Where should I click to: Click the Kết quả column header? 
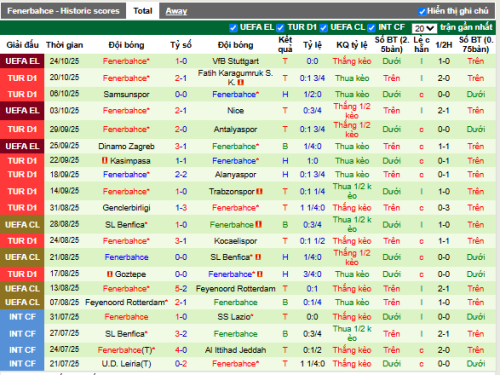pos(285,45)
